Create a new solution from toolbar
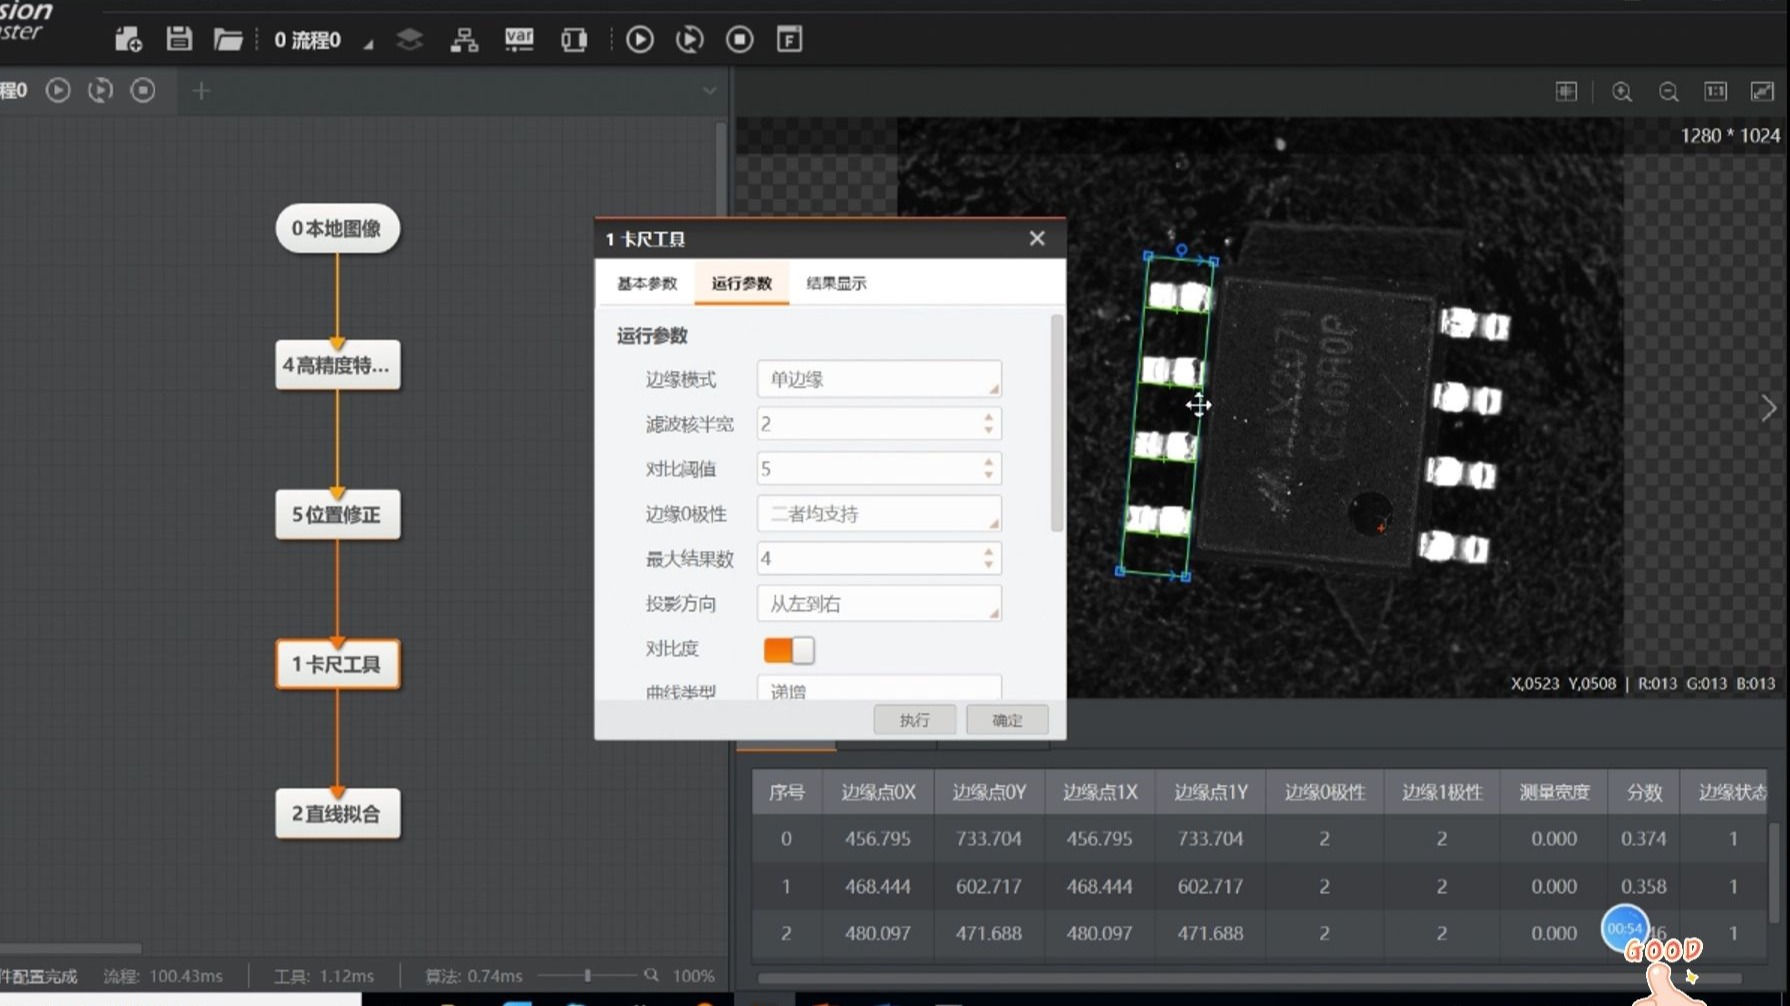 pyautogui.click(x=128, y=39)
